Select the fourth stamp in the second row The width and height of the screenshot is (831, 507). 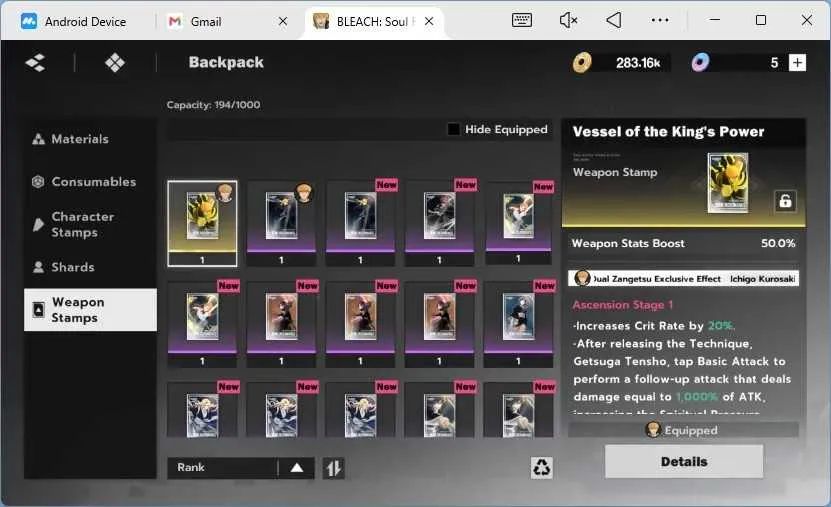[439, 324]
